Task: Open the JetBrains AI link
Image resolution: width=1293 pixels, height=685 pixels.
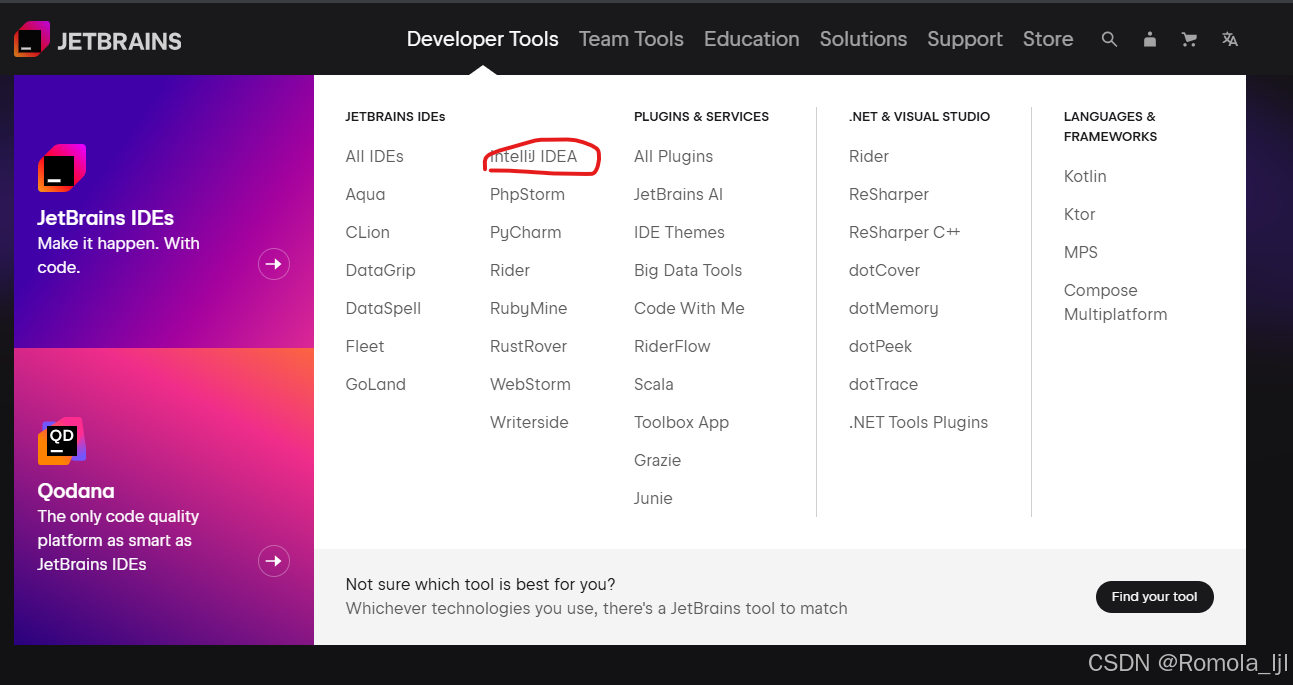Action: 679,194
